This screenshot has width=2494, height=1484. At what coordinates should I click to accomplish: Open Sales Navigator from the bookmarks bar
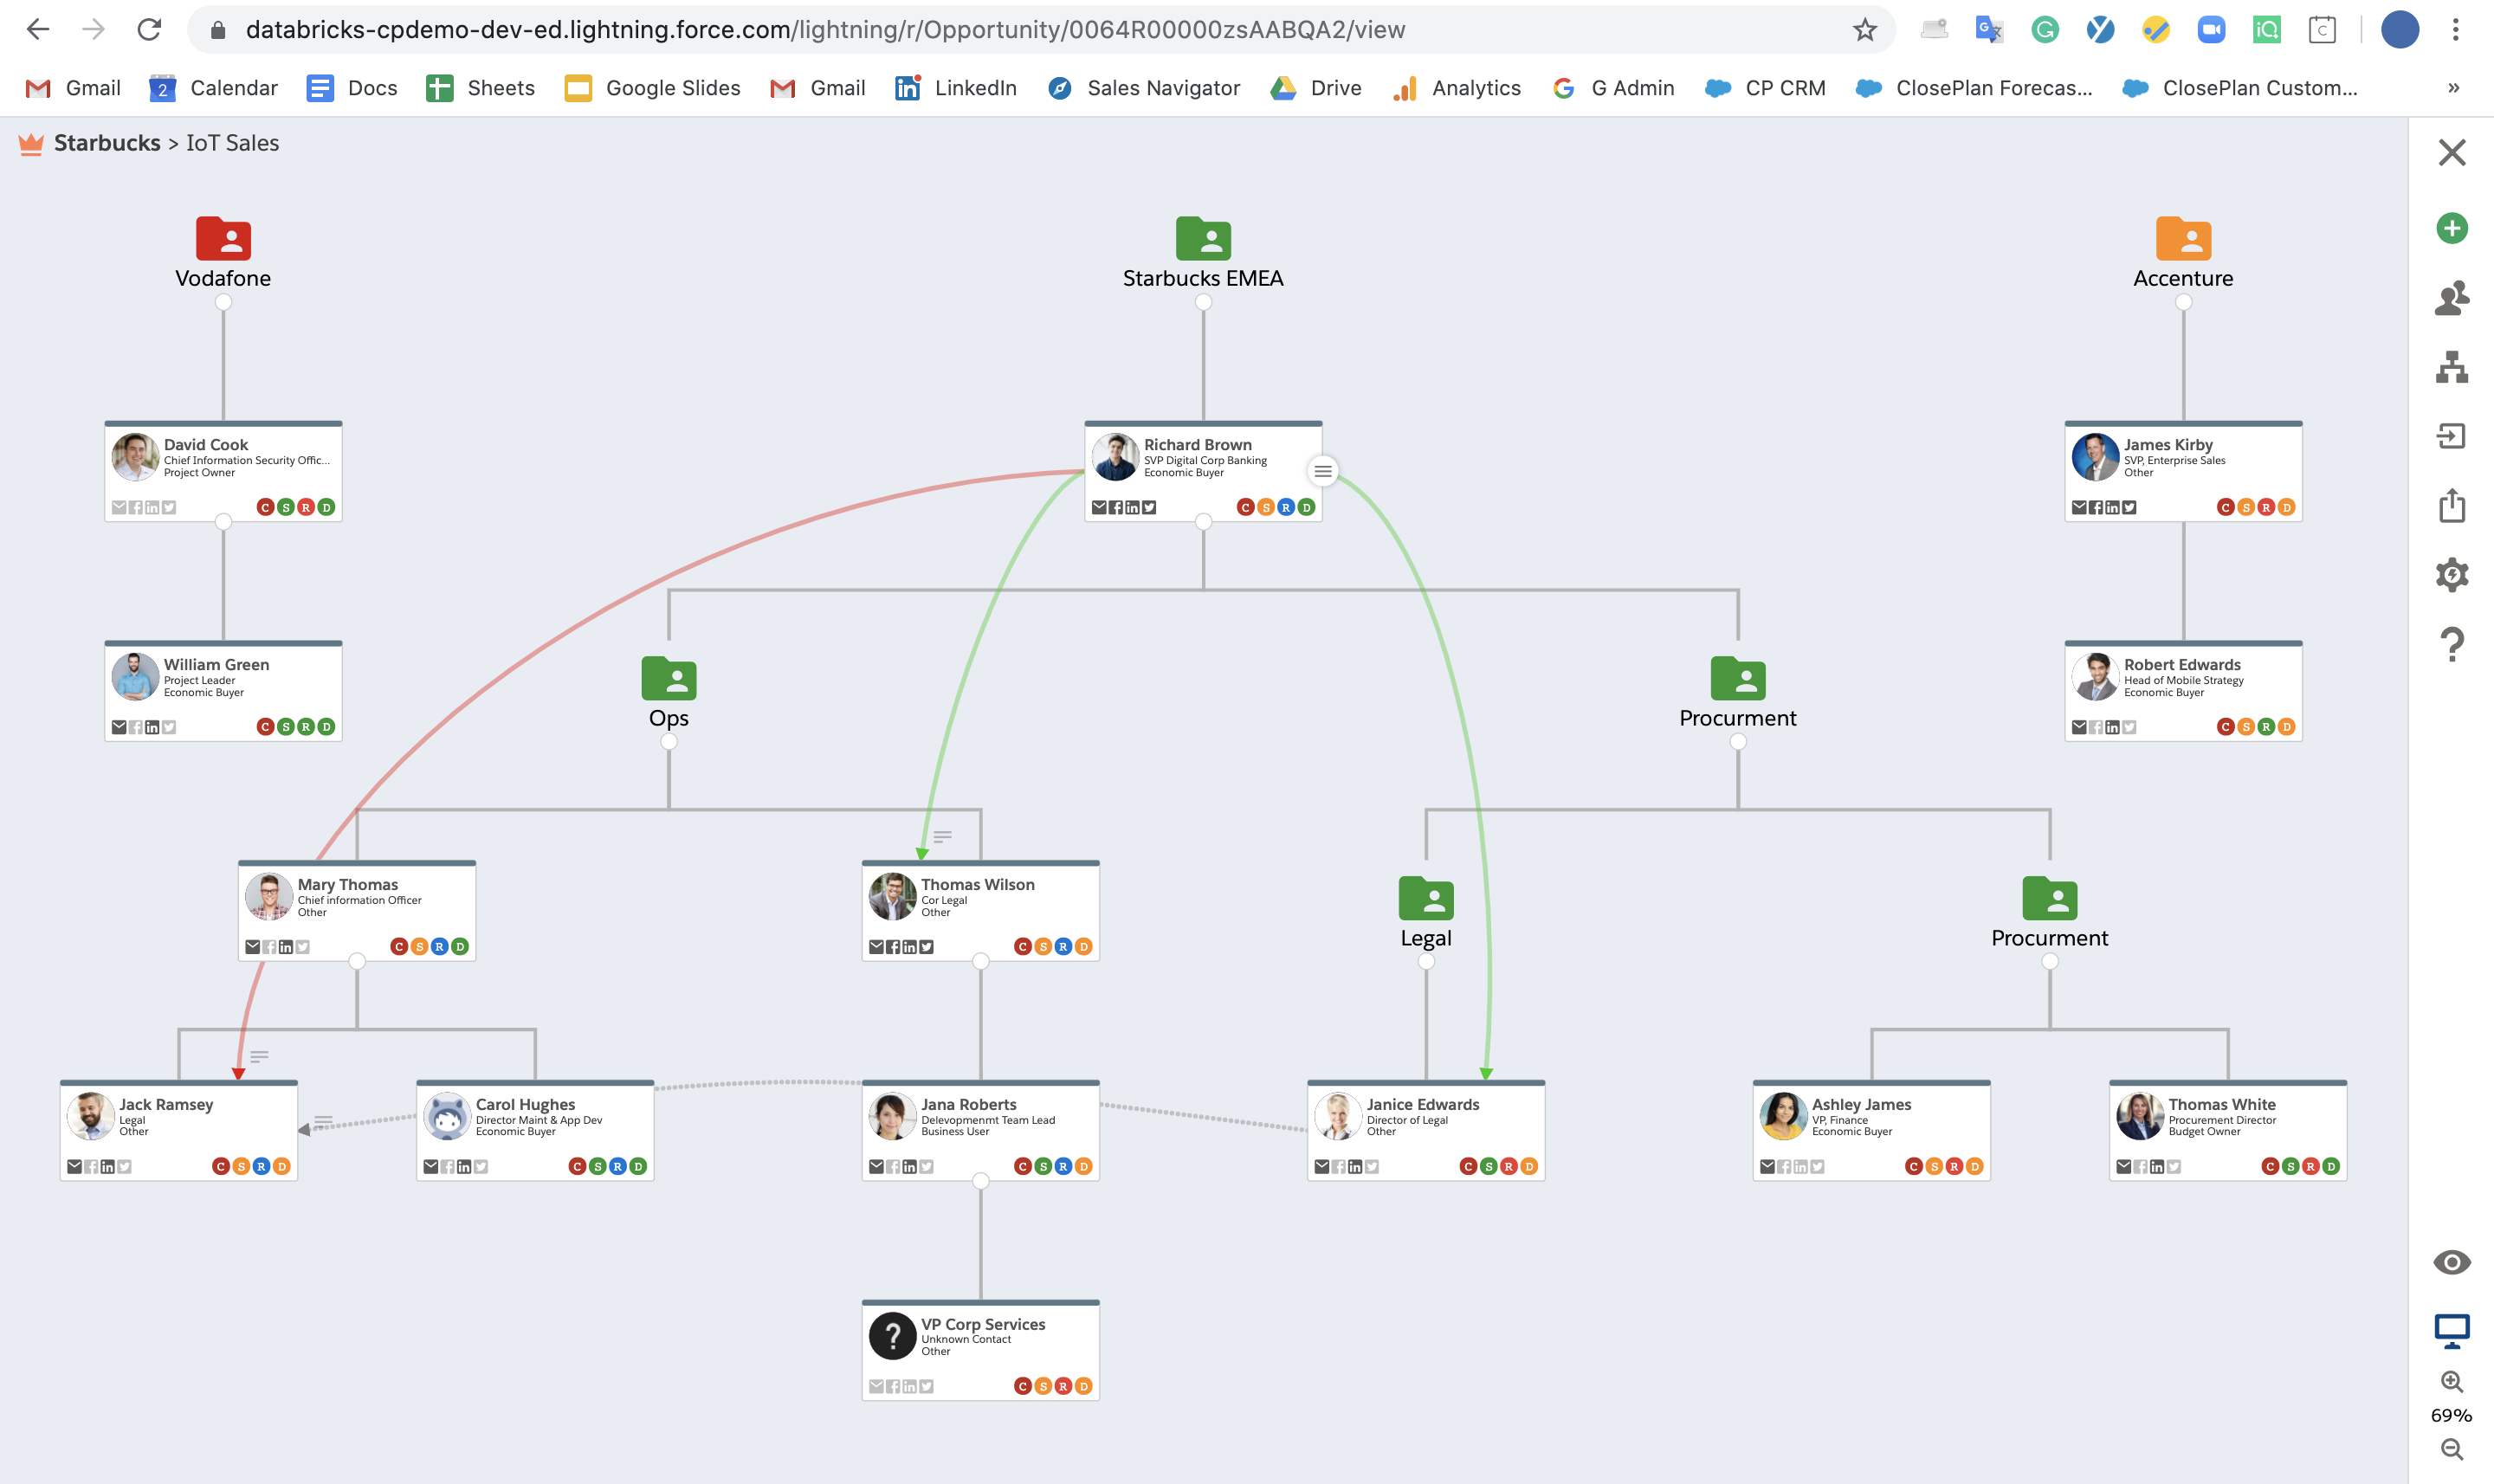(1144, 88)
